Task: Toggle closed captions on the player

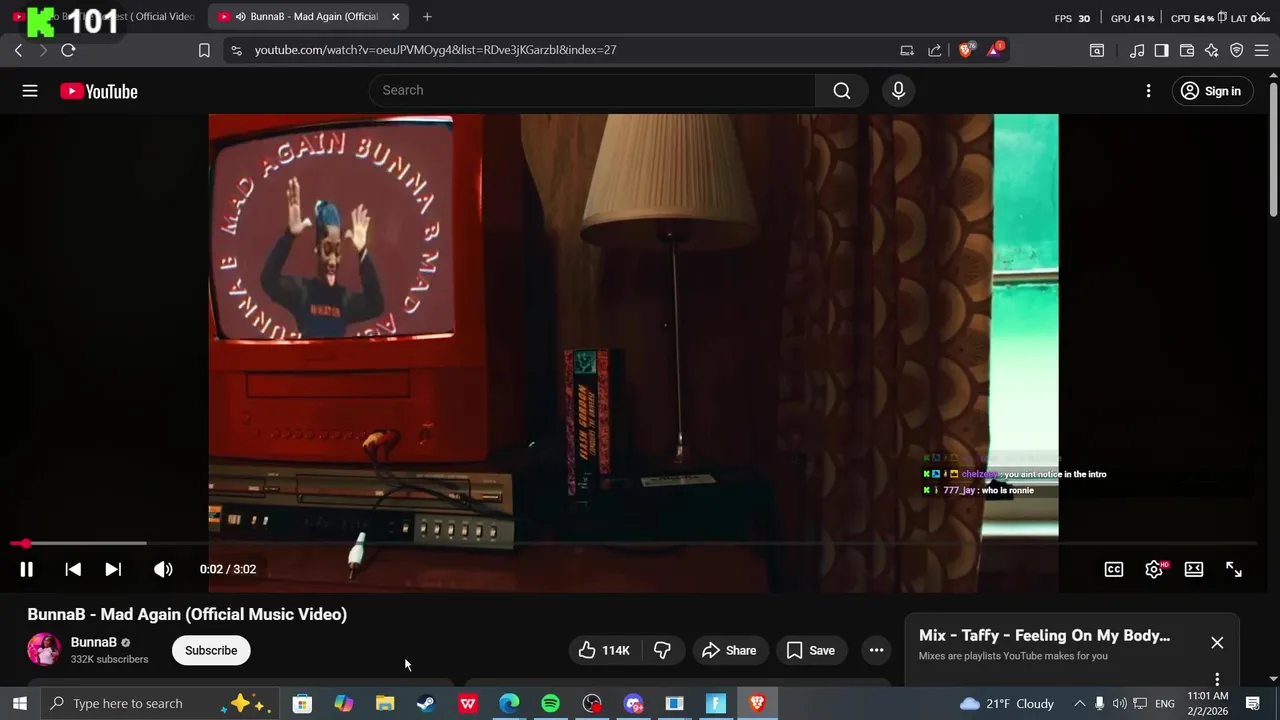Action: [x=1113, y=569]
